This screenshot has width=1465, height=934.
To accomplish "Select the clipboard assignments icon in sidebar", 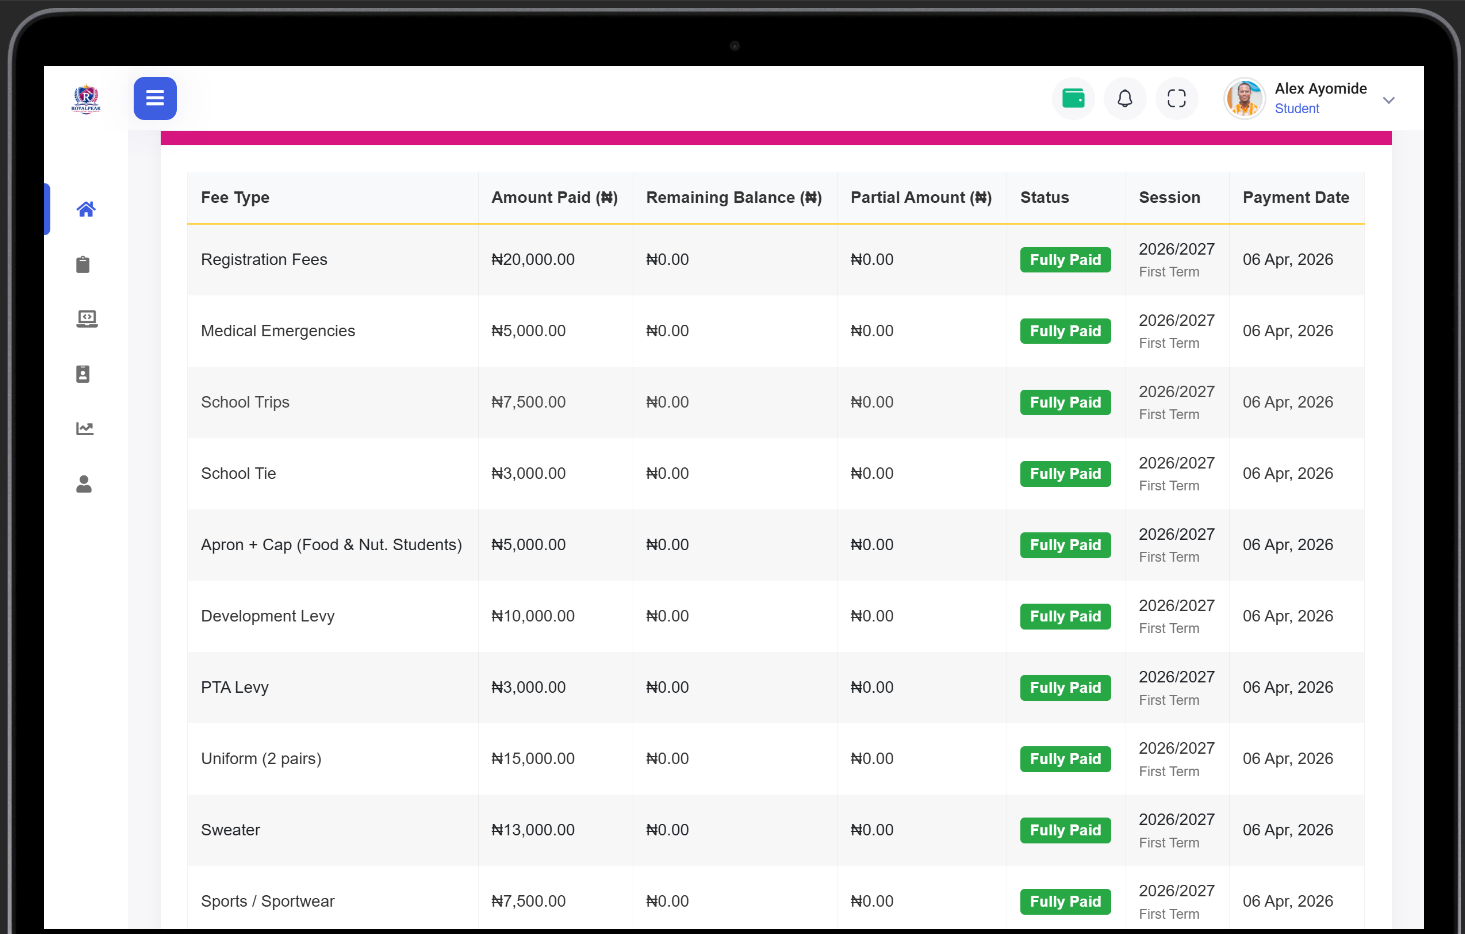I will pyautogui.click(x=83, y=264).
